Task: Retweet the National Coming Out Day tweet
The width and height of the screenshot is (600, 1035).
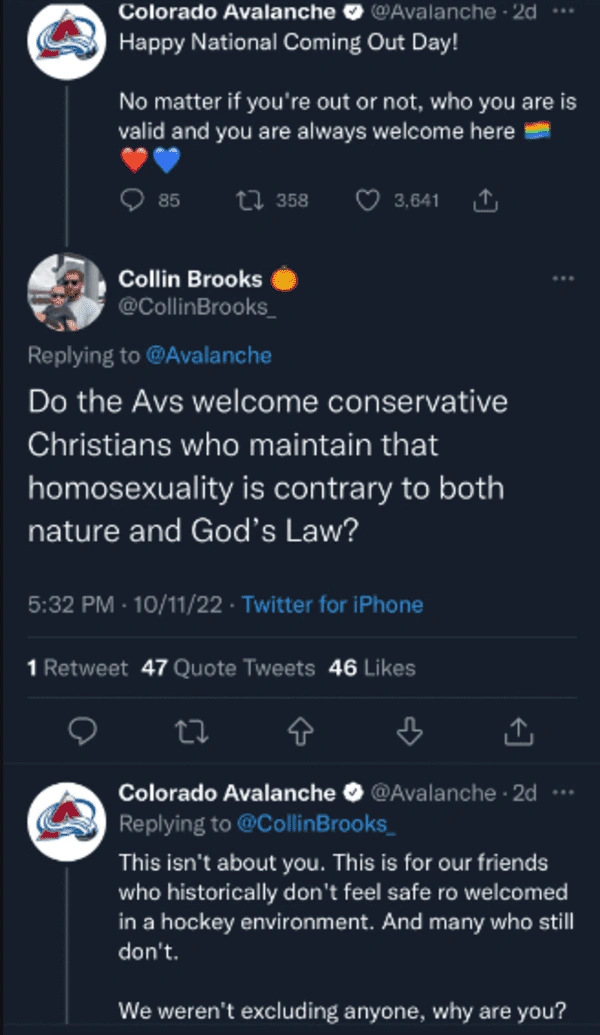Action: (x=244, y=201)
